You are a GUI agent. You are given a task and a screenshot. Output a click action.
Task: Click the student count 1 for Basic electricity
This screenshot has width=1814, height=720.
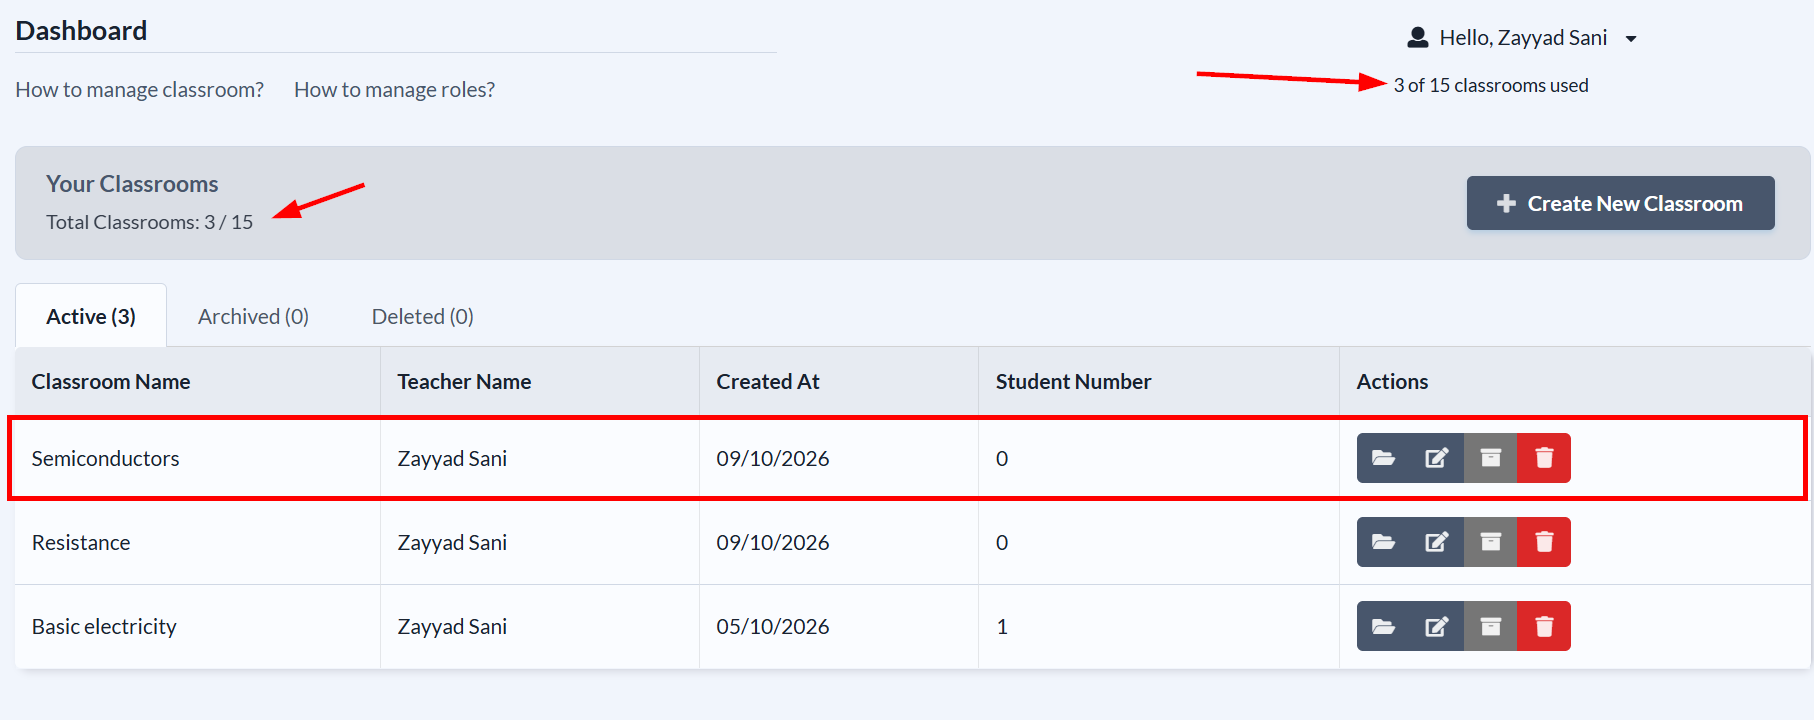pyautogui.click(x=1002, y=626)
